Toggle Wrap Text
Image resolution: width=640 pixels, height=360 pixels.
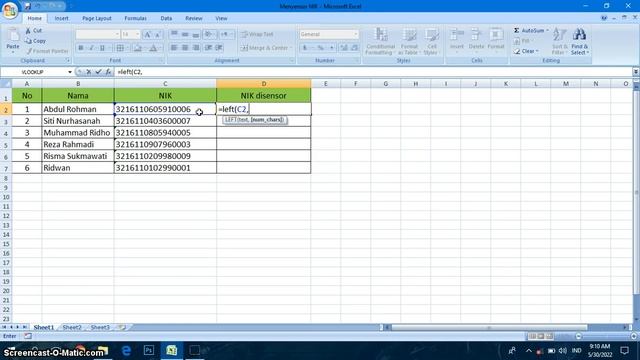(257, 34)
